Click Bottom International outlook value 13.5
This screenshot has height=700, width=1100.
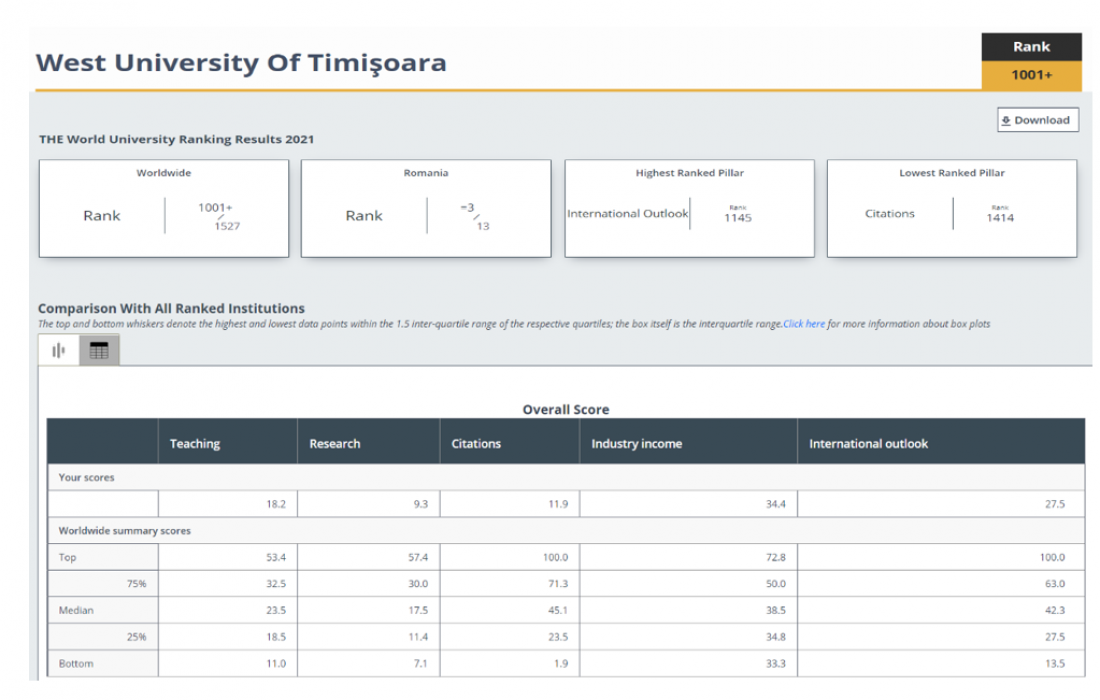[x=1054, y=664]
